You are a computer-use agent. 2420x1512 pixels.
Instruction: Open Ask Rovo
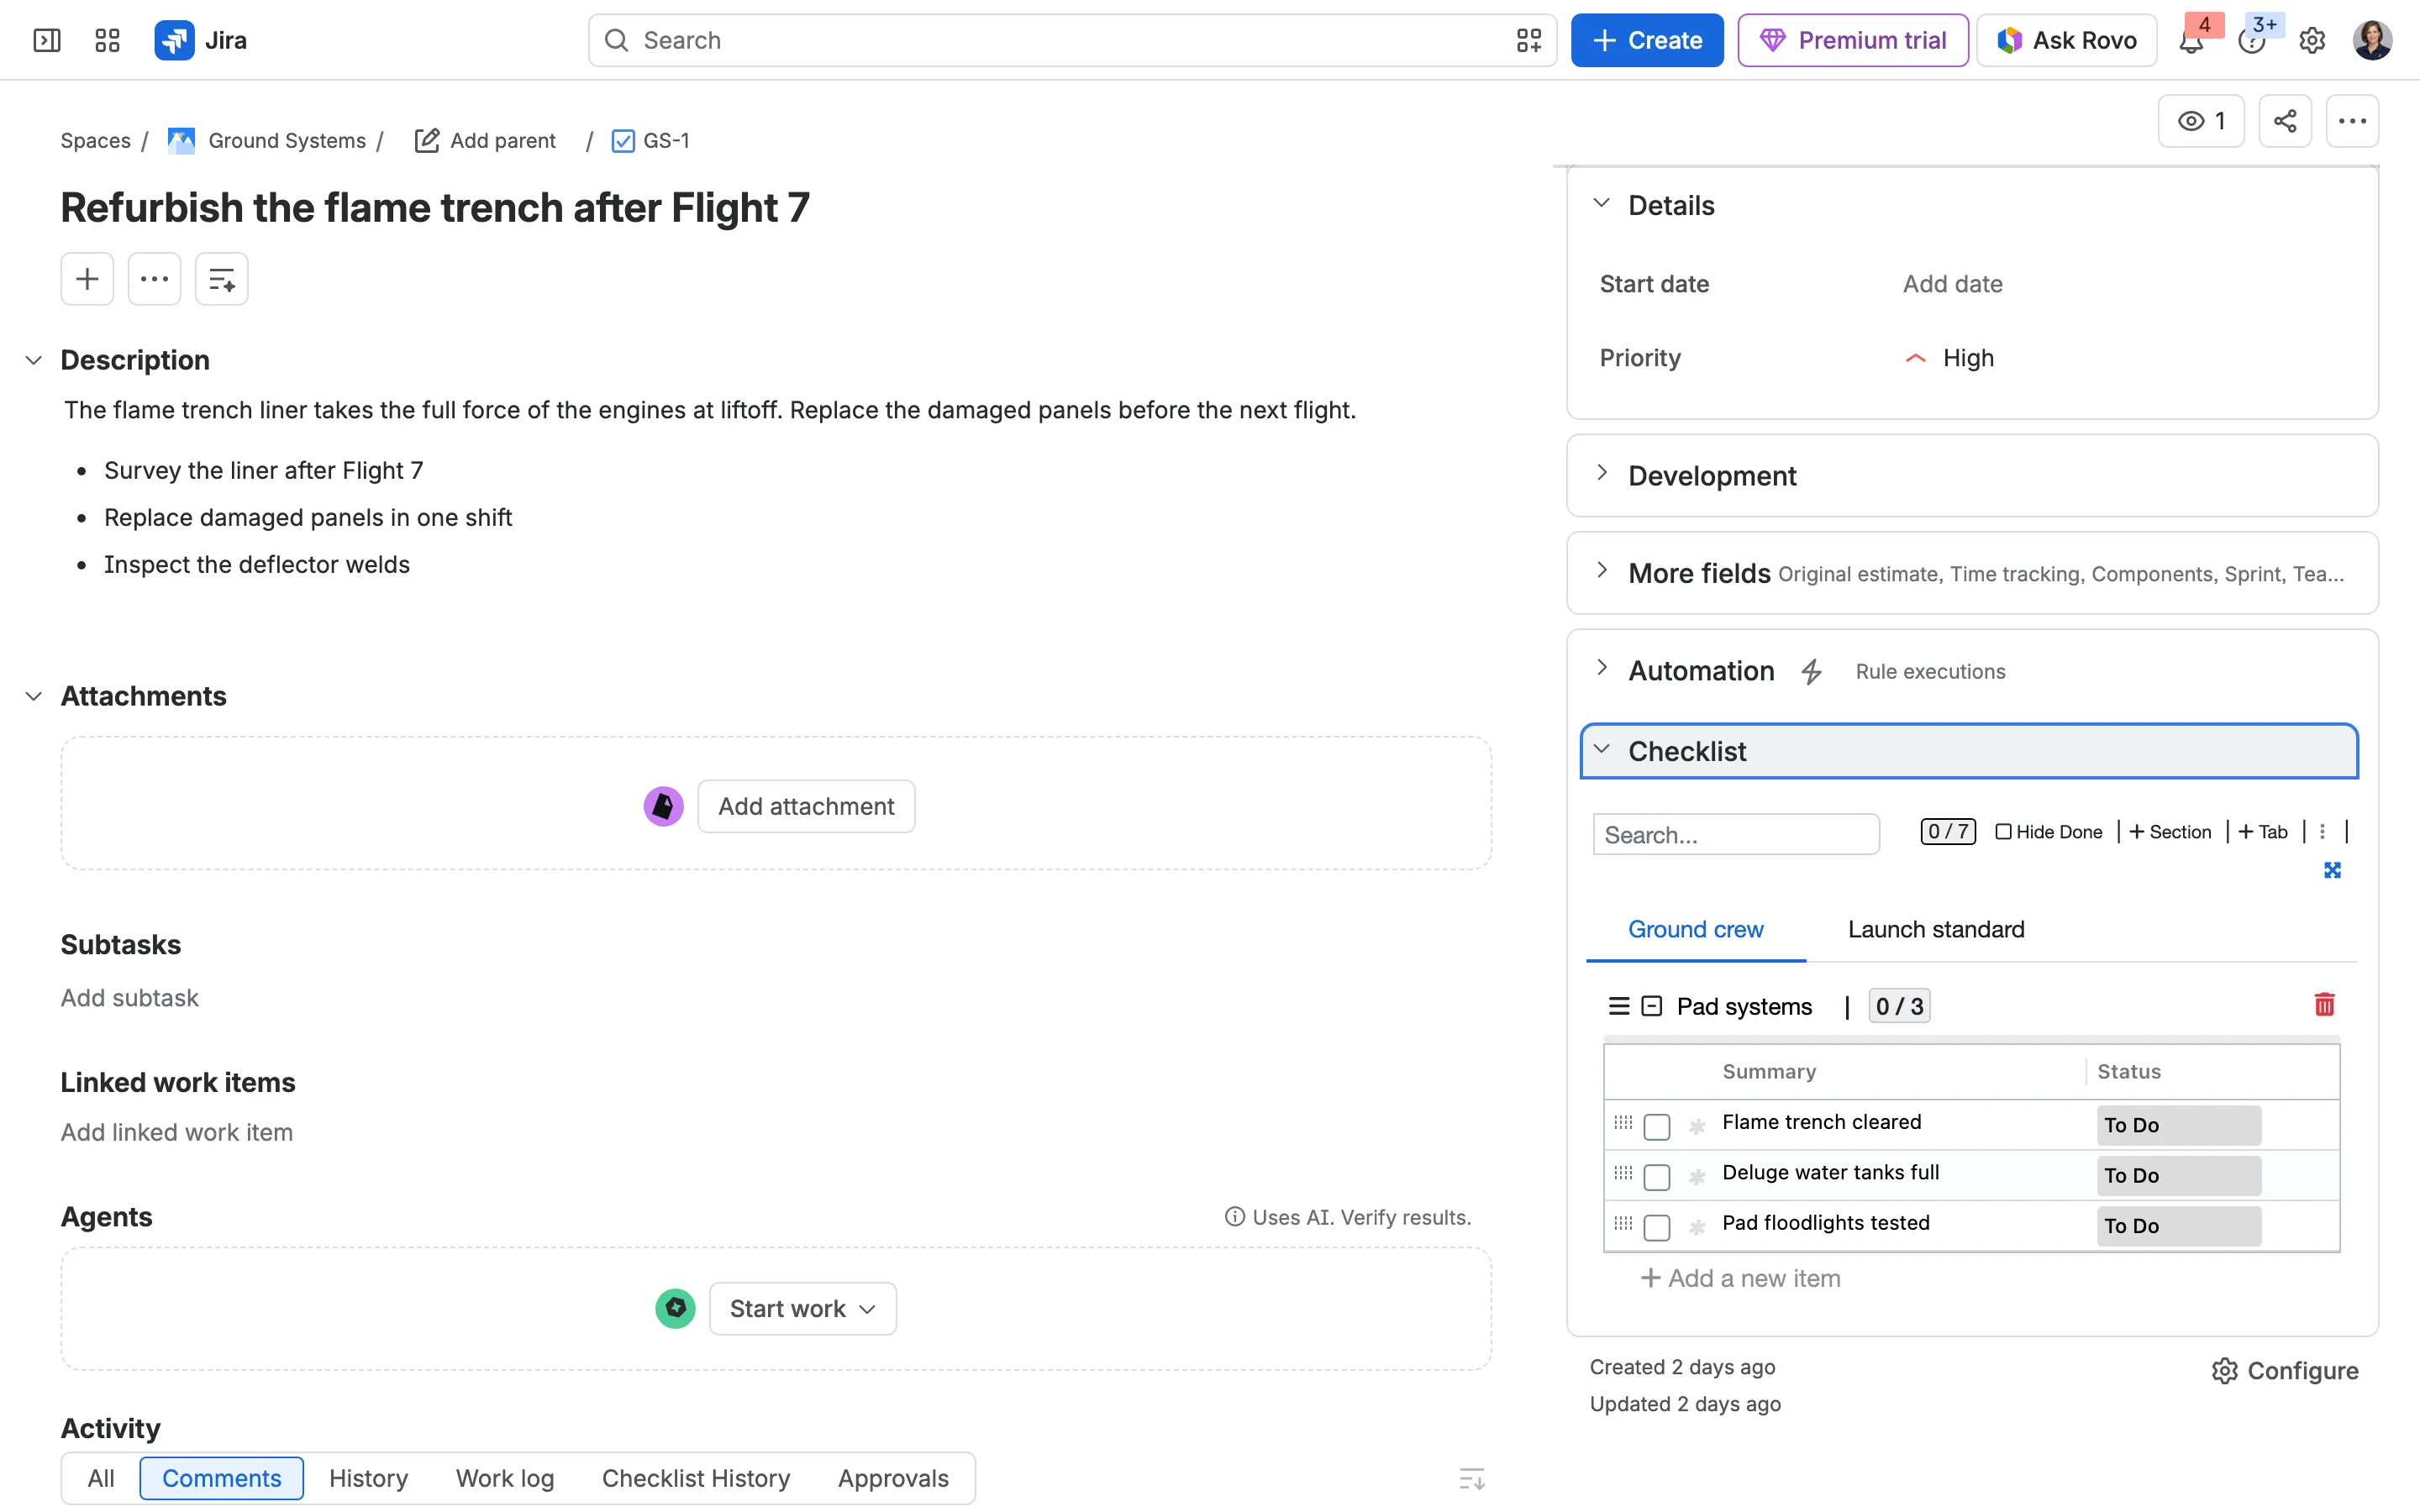pyautogui.click(x=2067, y=40)
